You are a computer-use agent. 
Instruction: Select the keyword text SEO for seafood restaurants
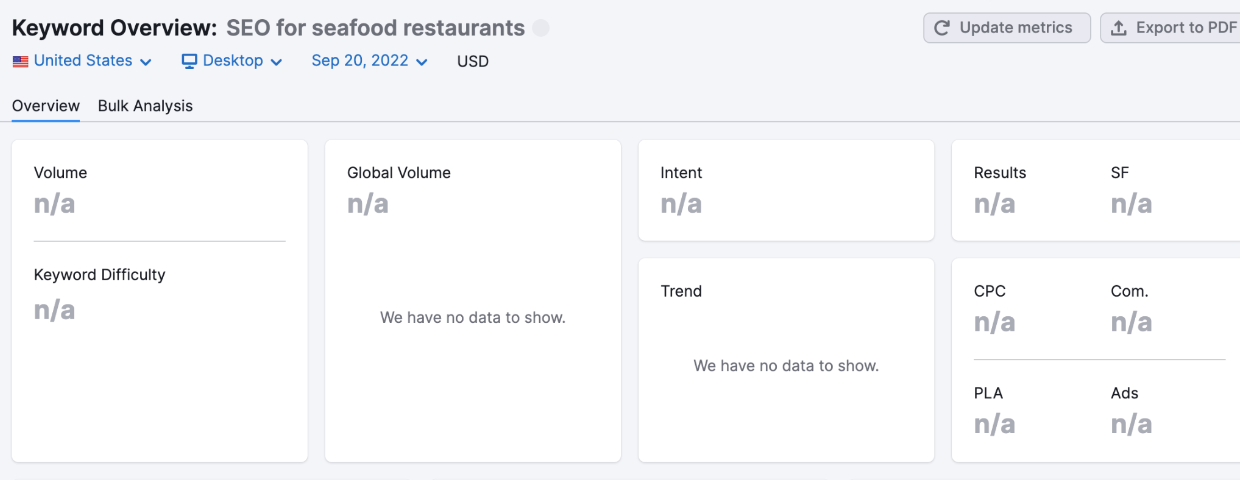tap(375, 28)
